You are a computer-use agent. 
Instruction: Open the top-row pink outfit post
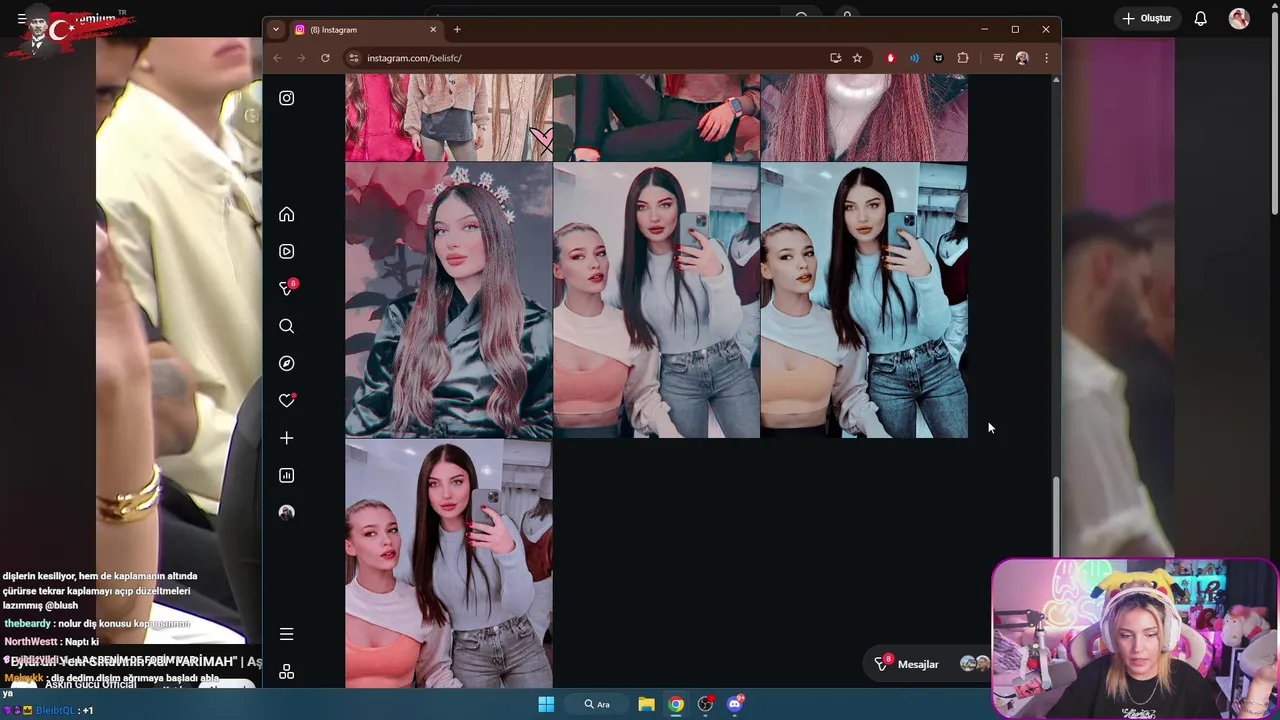click(449, 117)
